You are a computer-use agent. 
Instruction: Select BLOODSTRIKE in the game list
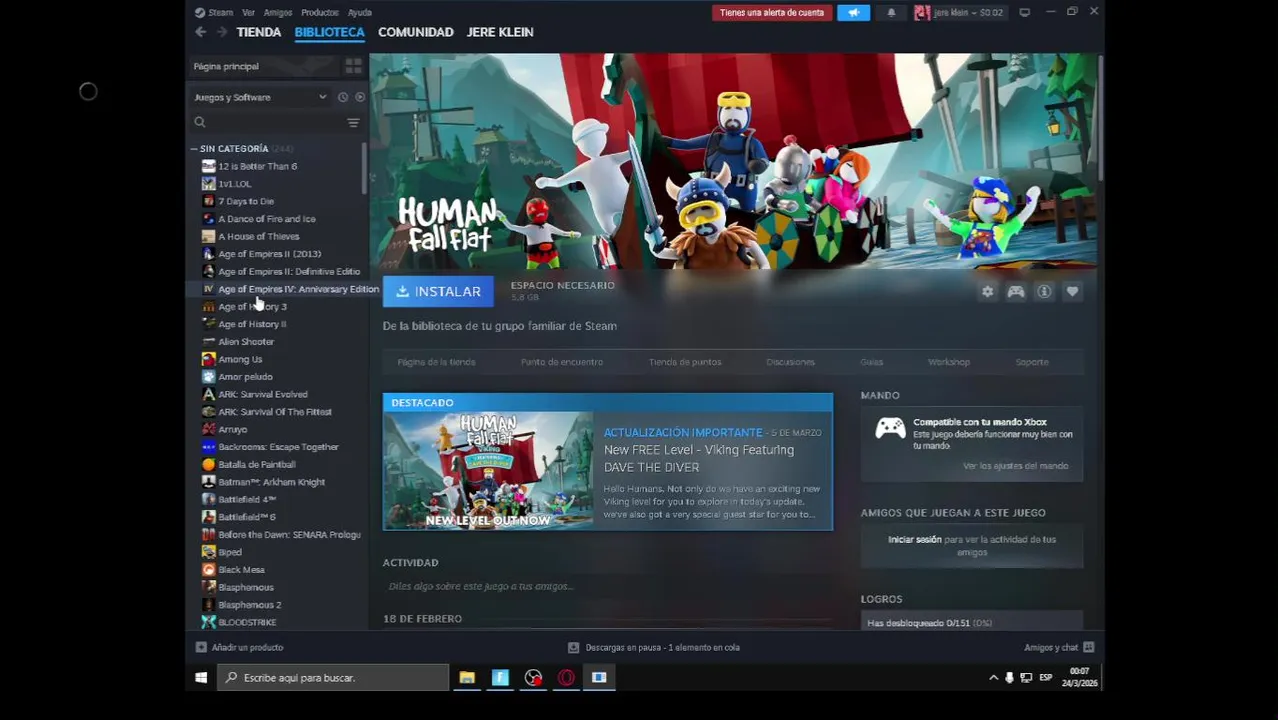coord(247,622)
